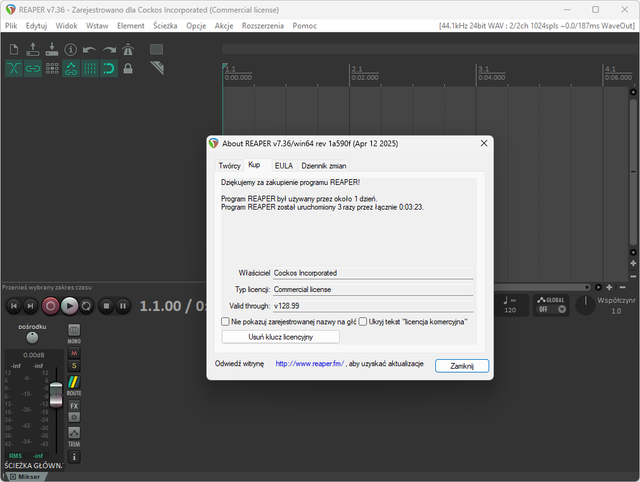The height and width of the screenshot is (482, 640).
Task: Click the Redo arrow icon
Action: pyautogui.click(x=109, y=49)
